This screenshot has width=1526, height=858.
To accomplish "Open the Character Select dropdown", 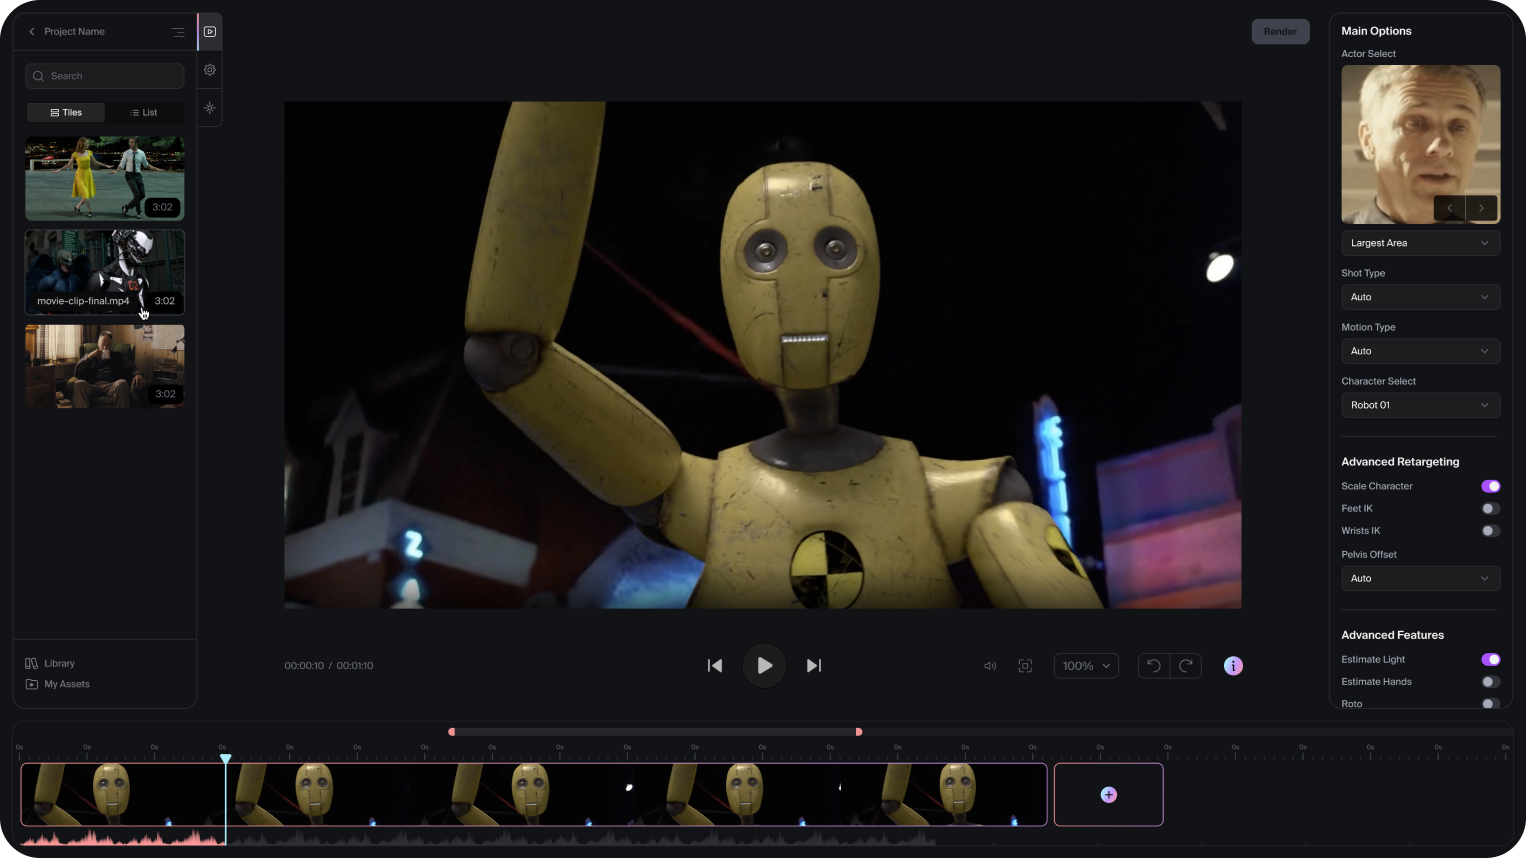I will 1420,405.
